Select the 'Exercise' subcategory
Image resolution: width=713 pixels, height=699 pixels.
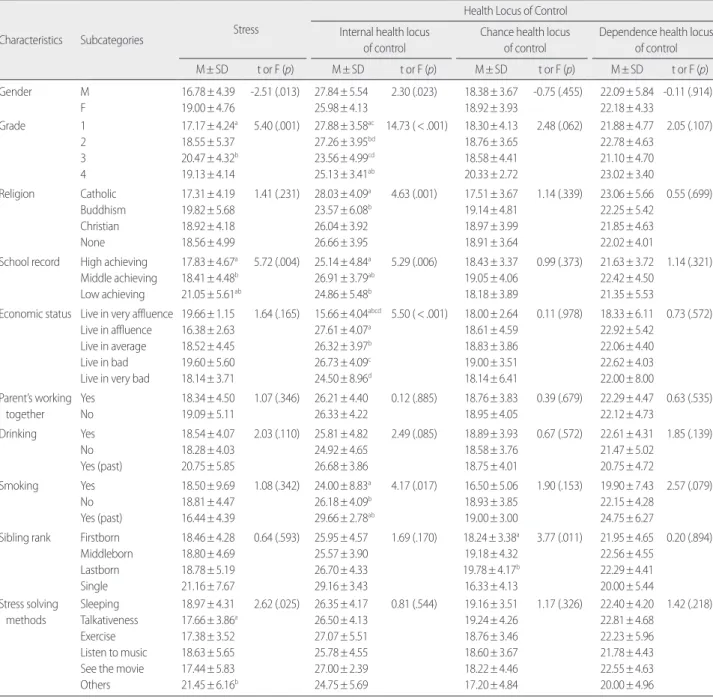pyautogui.click(x=98, y=637)
